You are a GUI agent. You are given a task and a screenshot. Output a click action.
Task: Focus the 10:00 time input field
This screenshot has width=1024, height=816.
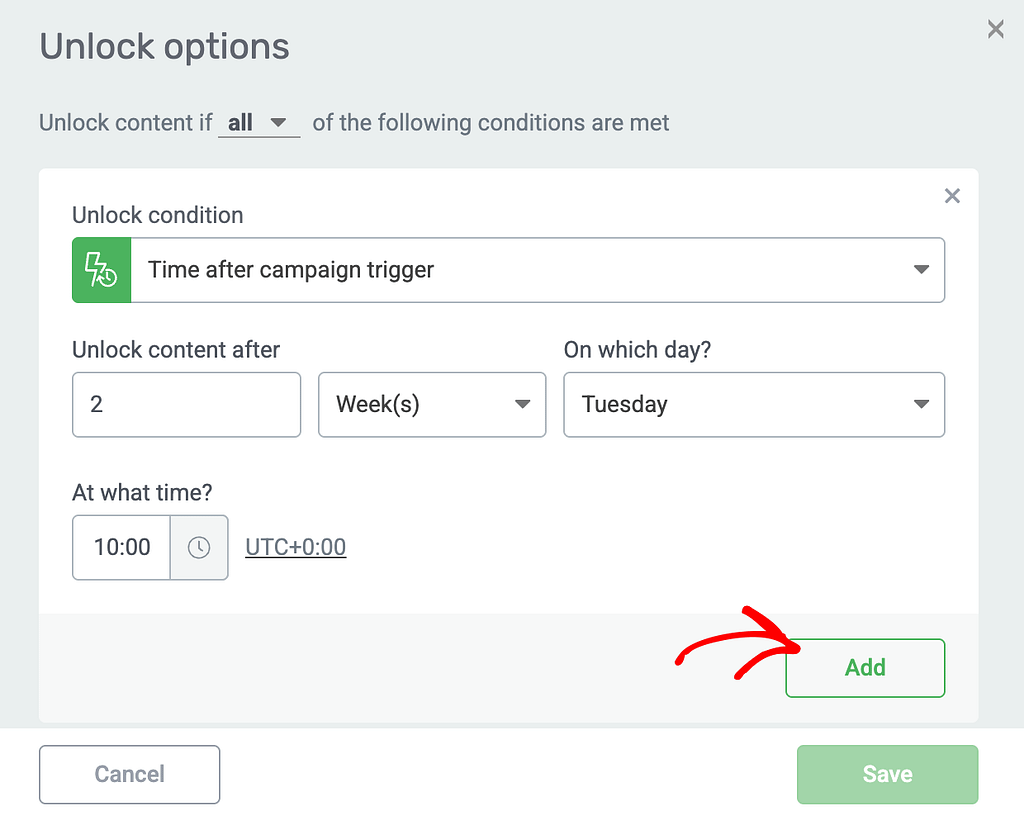(121, 547)
